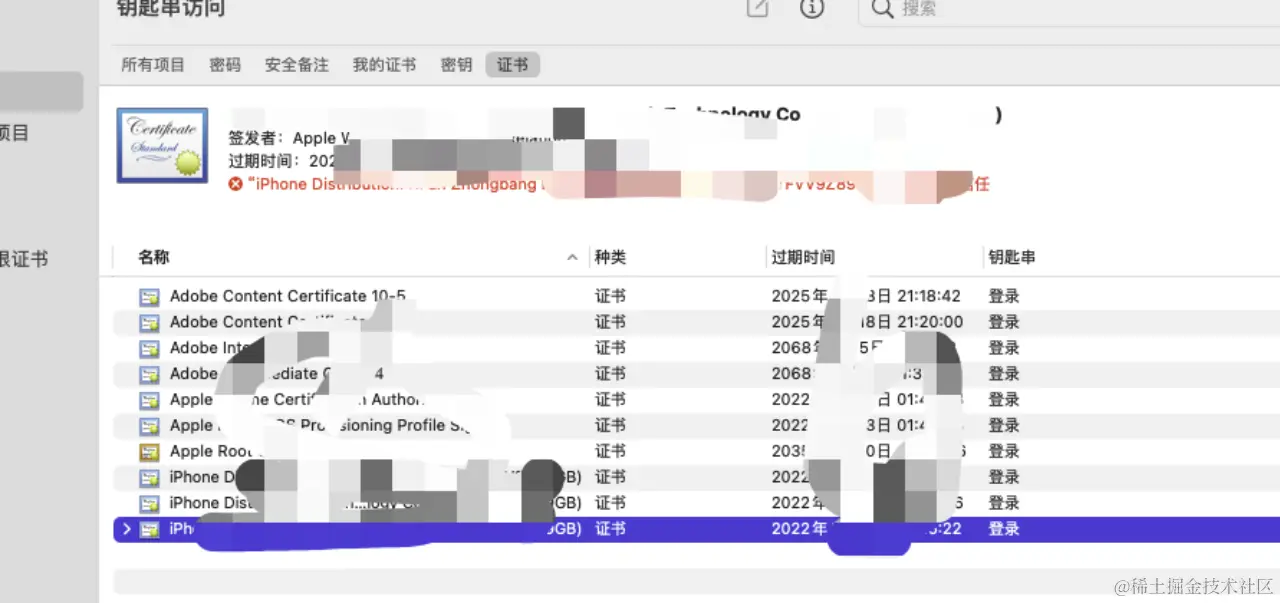Click 登录 keychain cell in Adobe Content Certificate 10-5 row
The width and height of the screenshot is (1280, 603).
coord(1004,296)
